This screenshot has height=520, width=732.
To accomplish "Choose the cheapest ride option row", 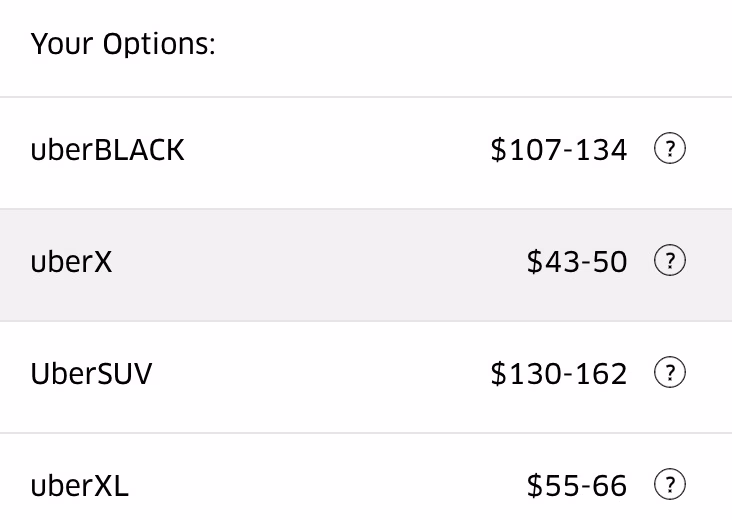I will click(366, 264).
